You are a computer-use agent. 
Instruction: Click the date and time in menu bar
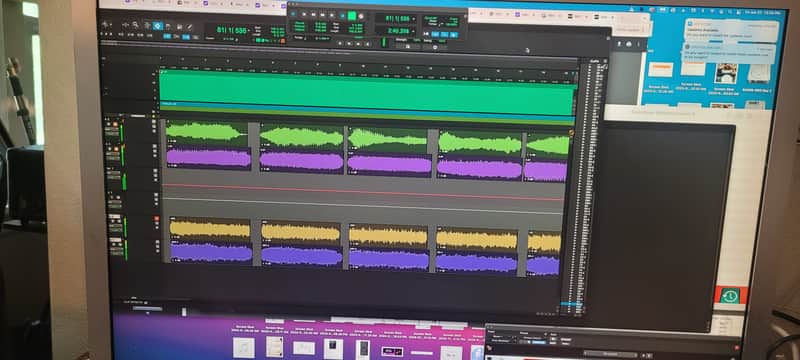pyautogui.click(x=763, y=12)
